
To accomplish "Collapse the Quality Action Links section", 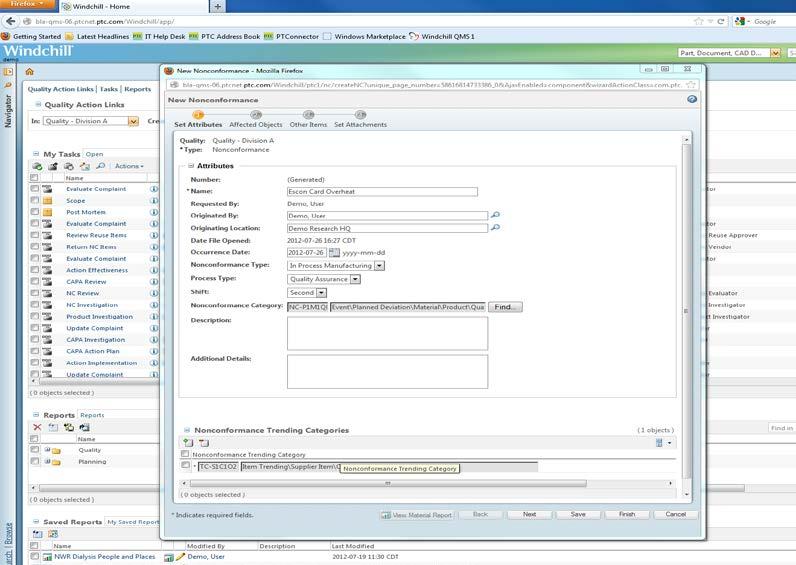I will (38, 104).
